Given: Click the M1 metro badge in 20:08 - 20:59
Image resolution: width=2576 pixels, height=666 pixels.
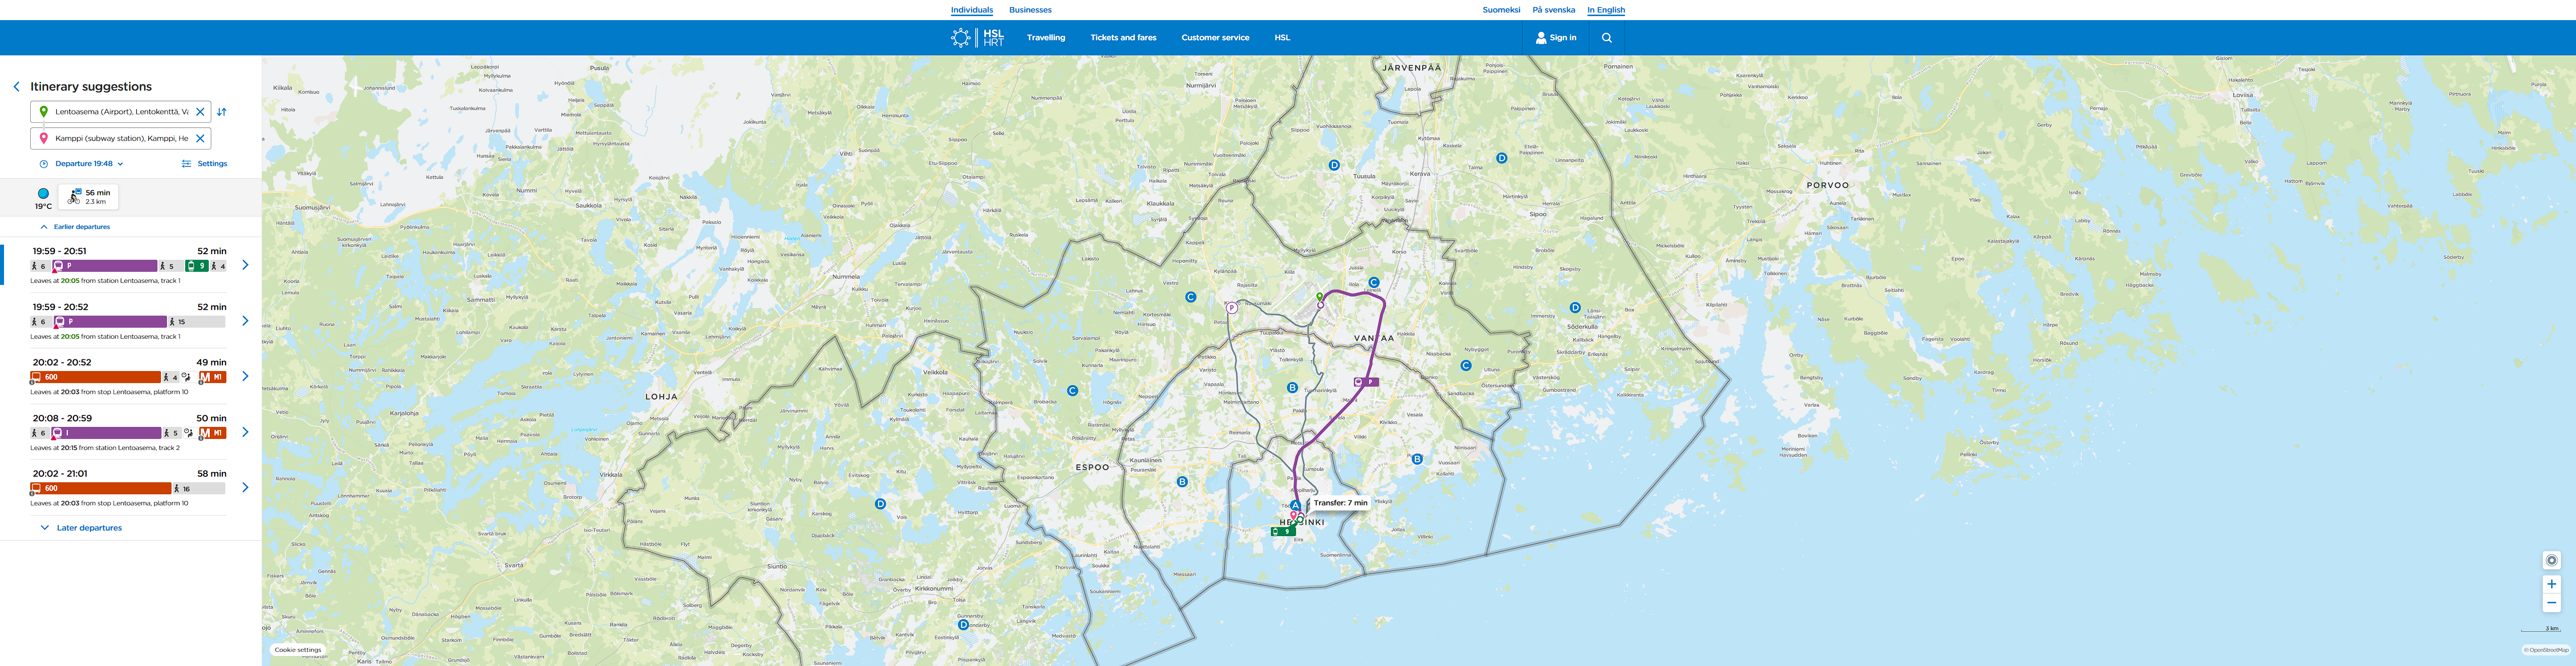Looking at the screenshot, I should tap(212, 433).
